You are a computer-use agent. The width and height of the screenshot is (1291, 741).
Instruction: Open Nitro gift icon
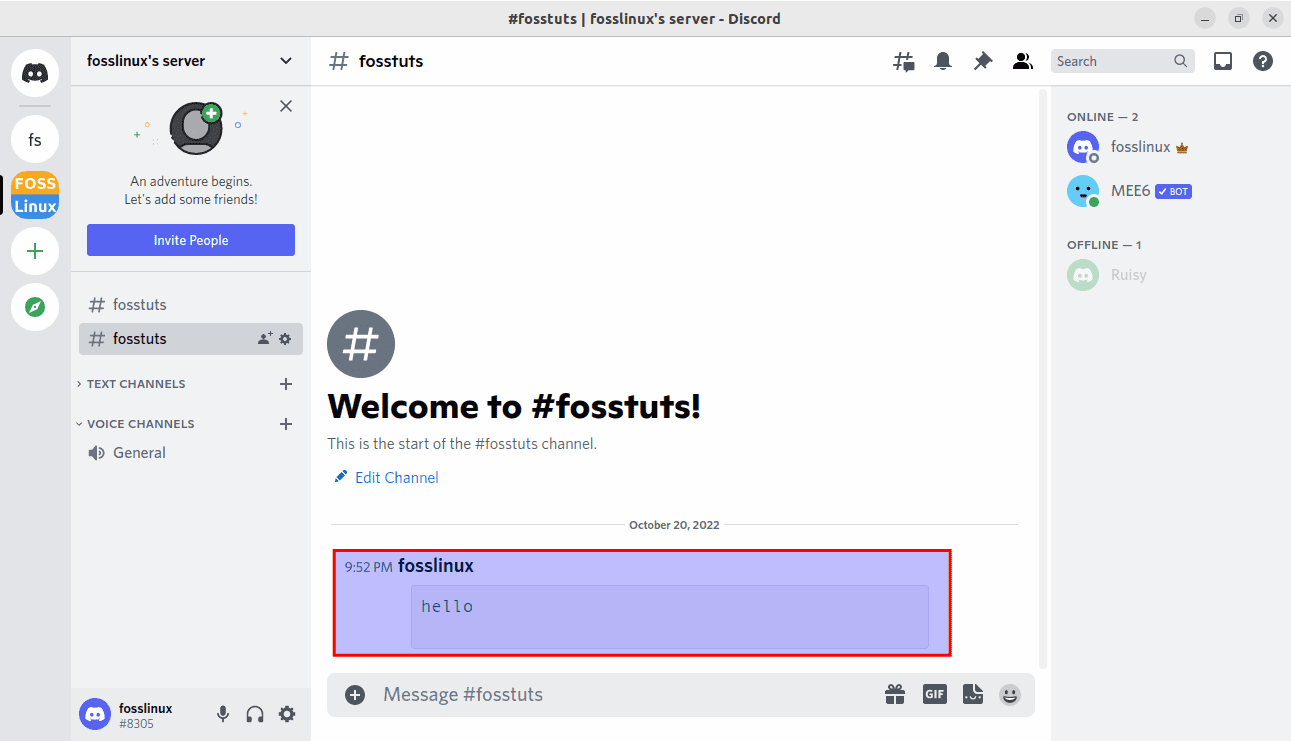pyautogui.click(x=894, y=694)
